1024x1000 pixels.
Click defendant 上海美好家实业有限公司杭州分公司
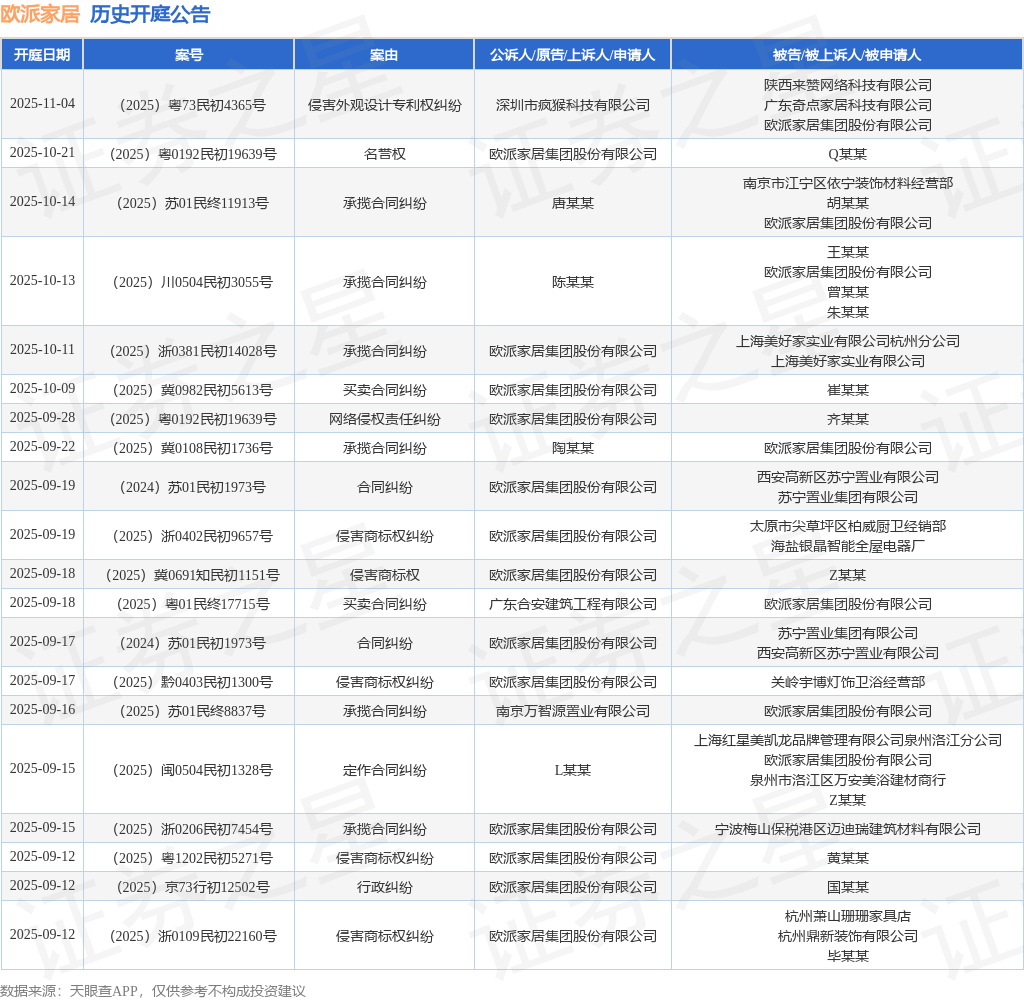(x=848, y=341)
